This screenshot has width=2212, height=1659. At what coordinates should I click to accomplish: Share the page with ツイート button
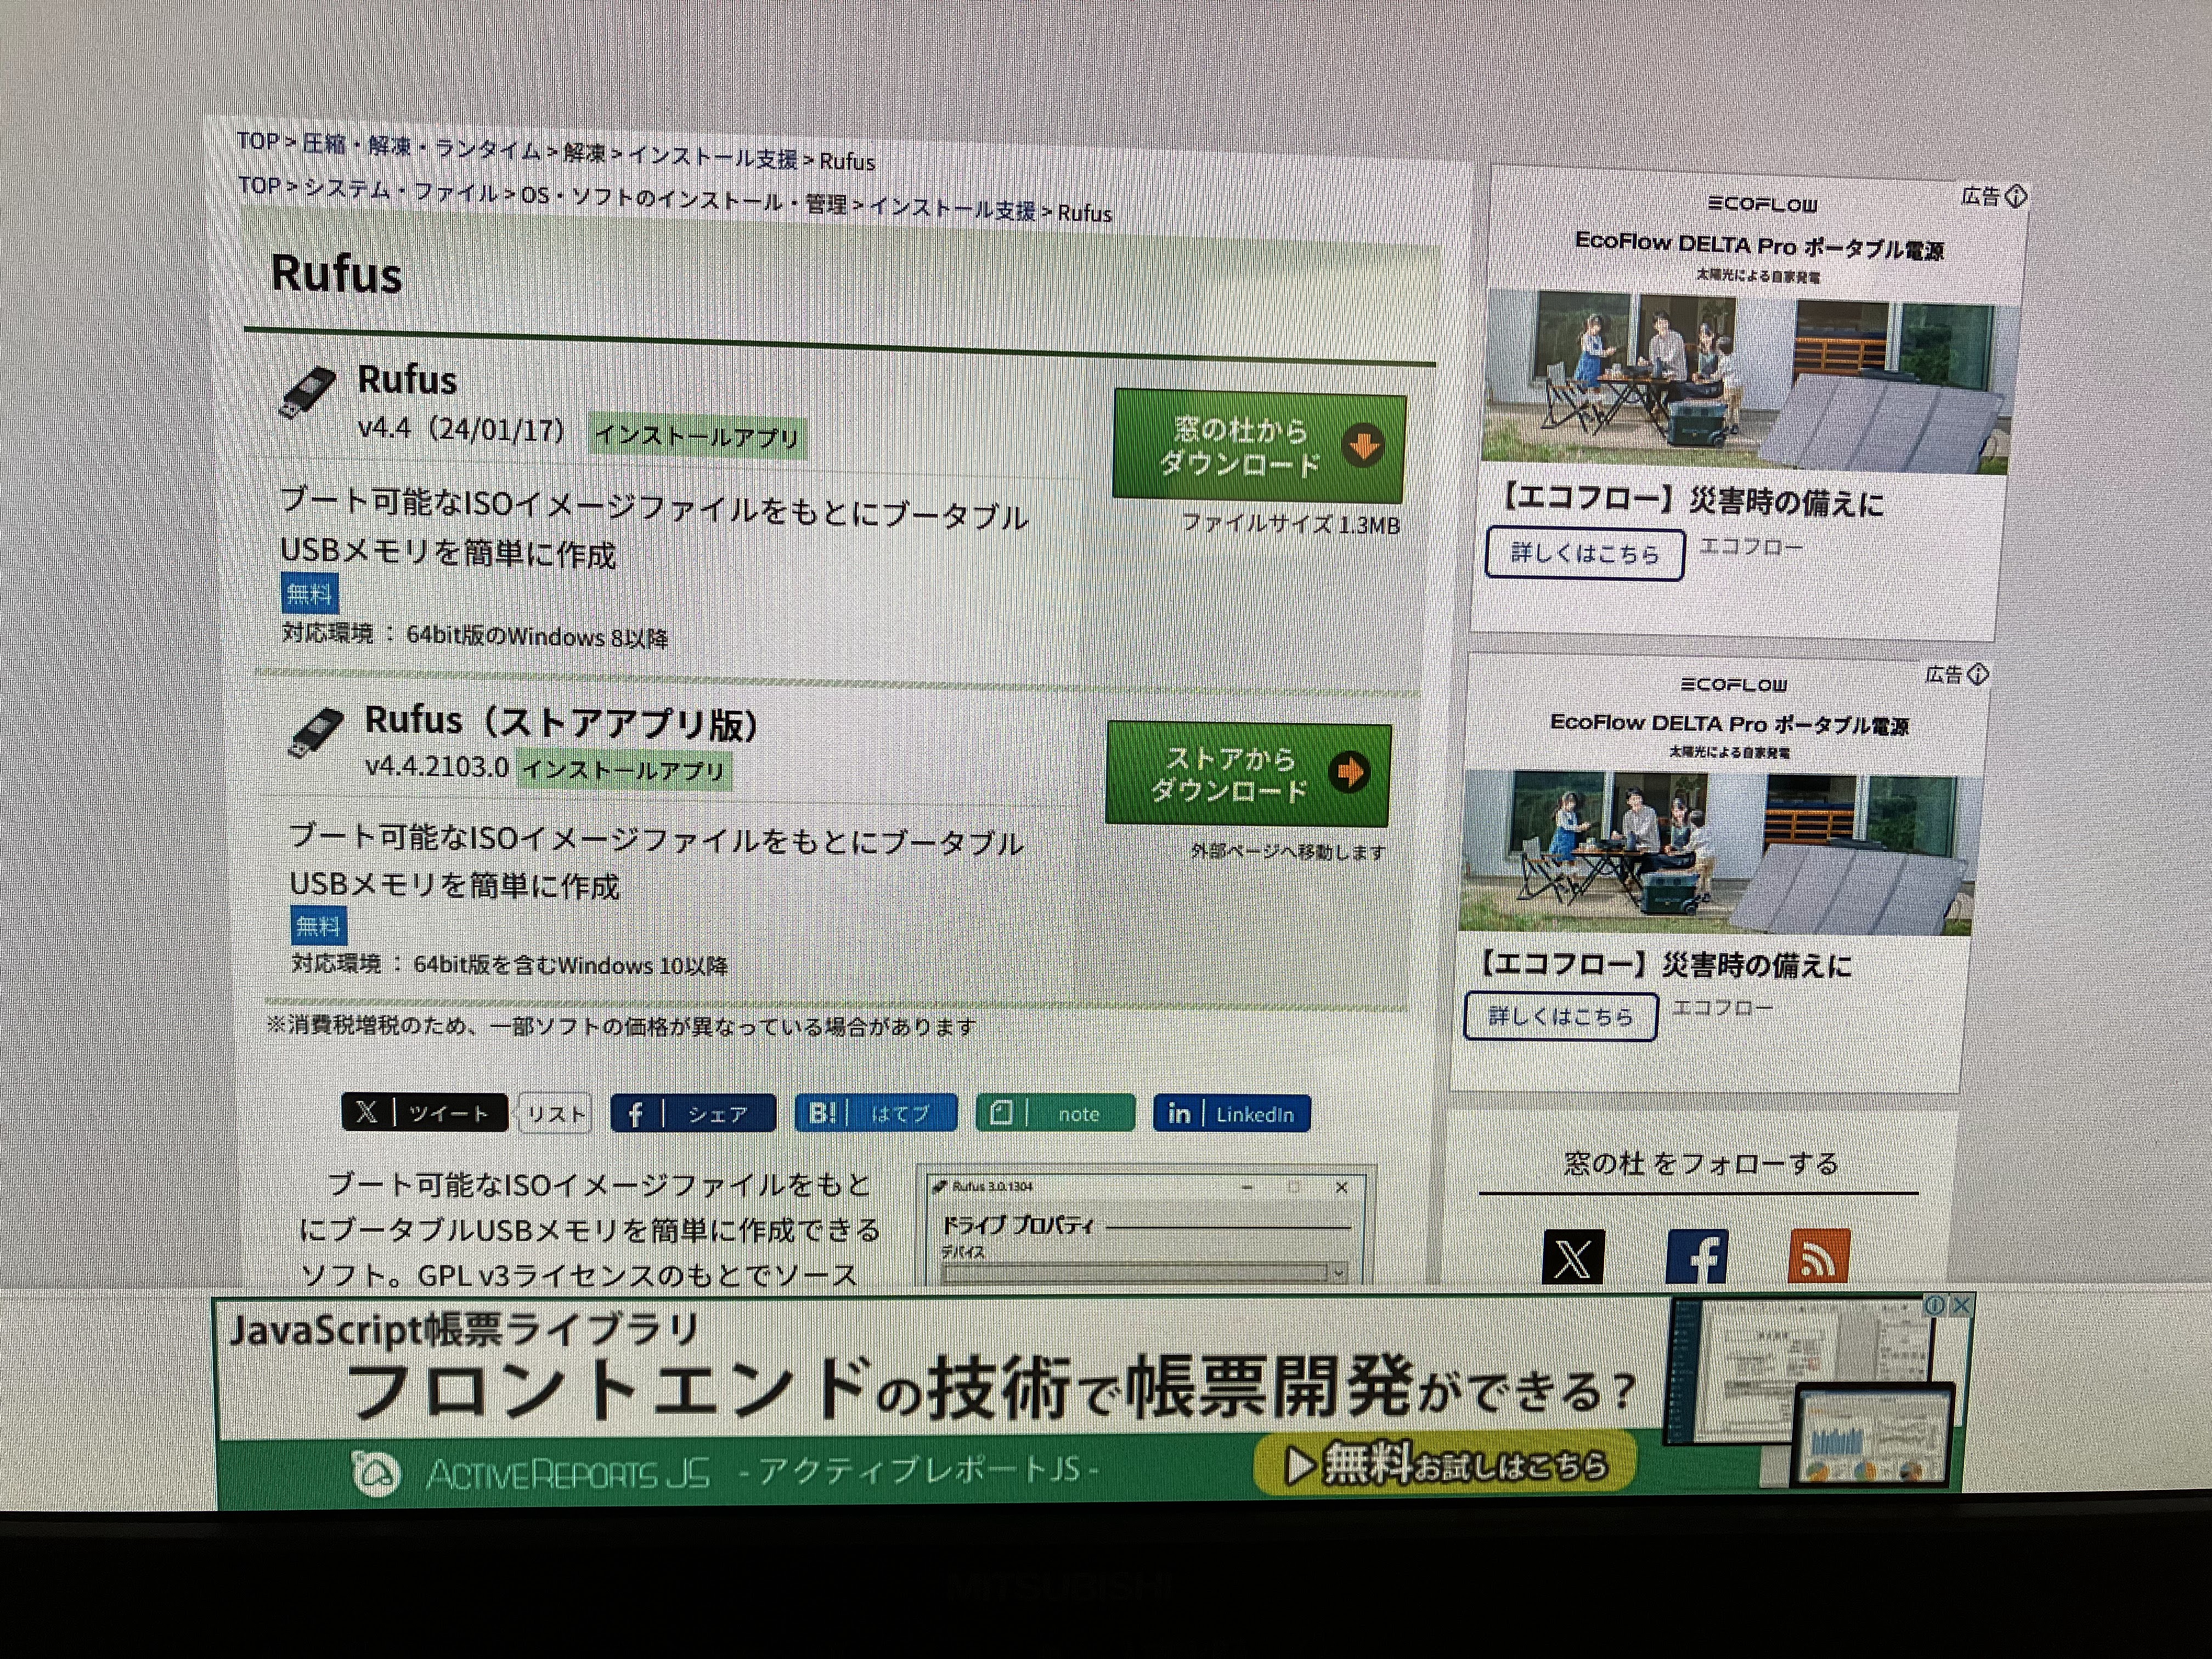click(x=424, y=1113)
